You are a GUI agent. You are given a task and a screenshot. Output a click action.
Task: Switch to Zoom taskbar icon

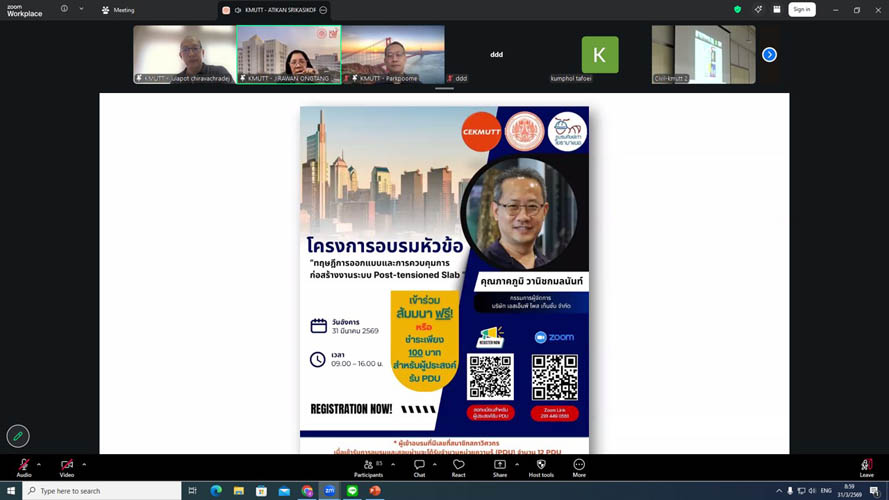[x=329, y=490]
